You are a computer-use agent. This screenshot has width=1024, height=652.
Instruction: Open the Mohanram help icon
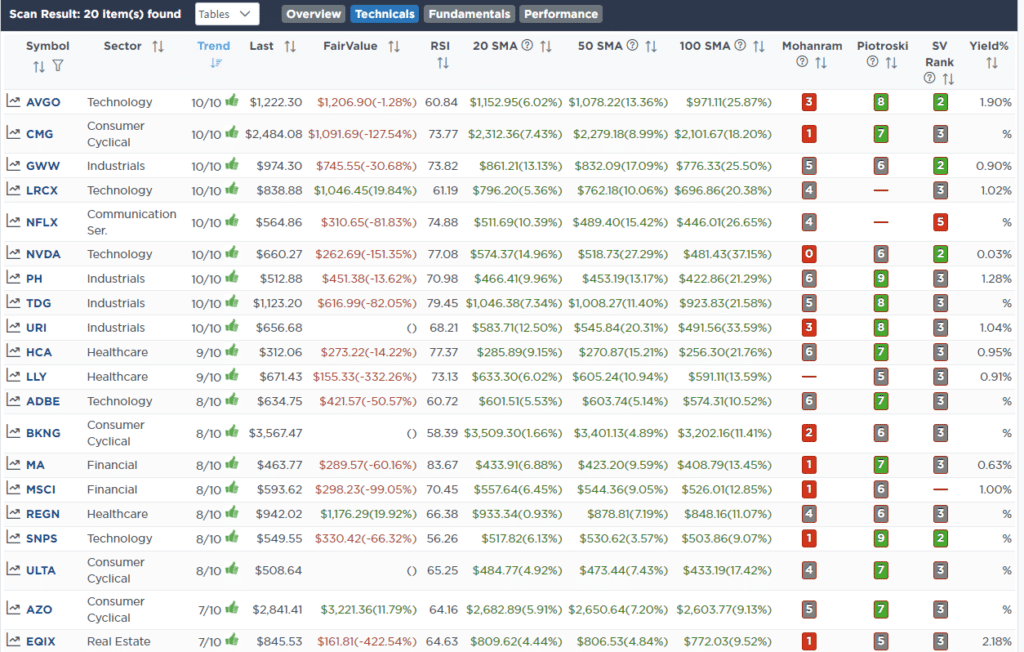(x=802, y=62)
